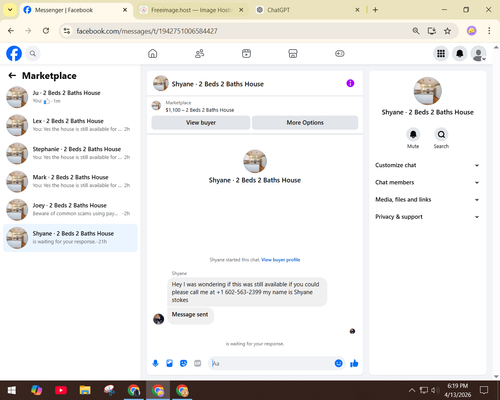Viewport: 500px width, 400px height.
Task: Open the Facebook menu grid icon
Action: [441, 53]
